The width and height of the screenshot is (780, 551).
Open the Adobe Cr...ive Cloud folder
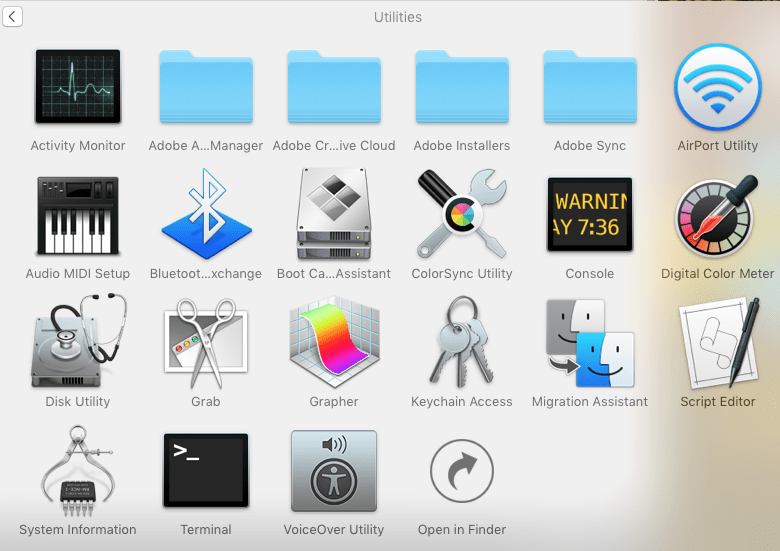click(334, 87)
